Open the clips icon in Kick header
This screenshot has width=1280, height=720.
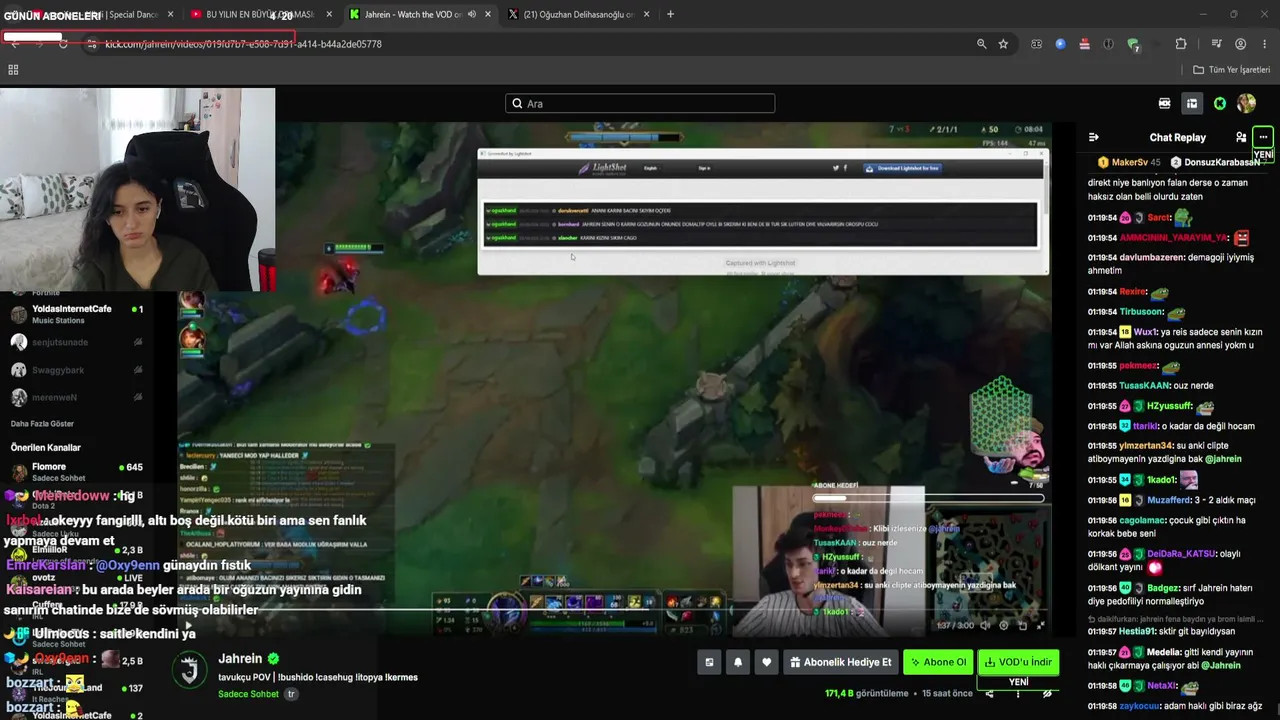pos(1164,103)
